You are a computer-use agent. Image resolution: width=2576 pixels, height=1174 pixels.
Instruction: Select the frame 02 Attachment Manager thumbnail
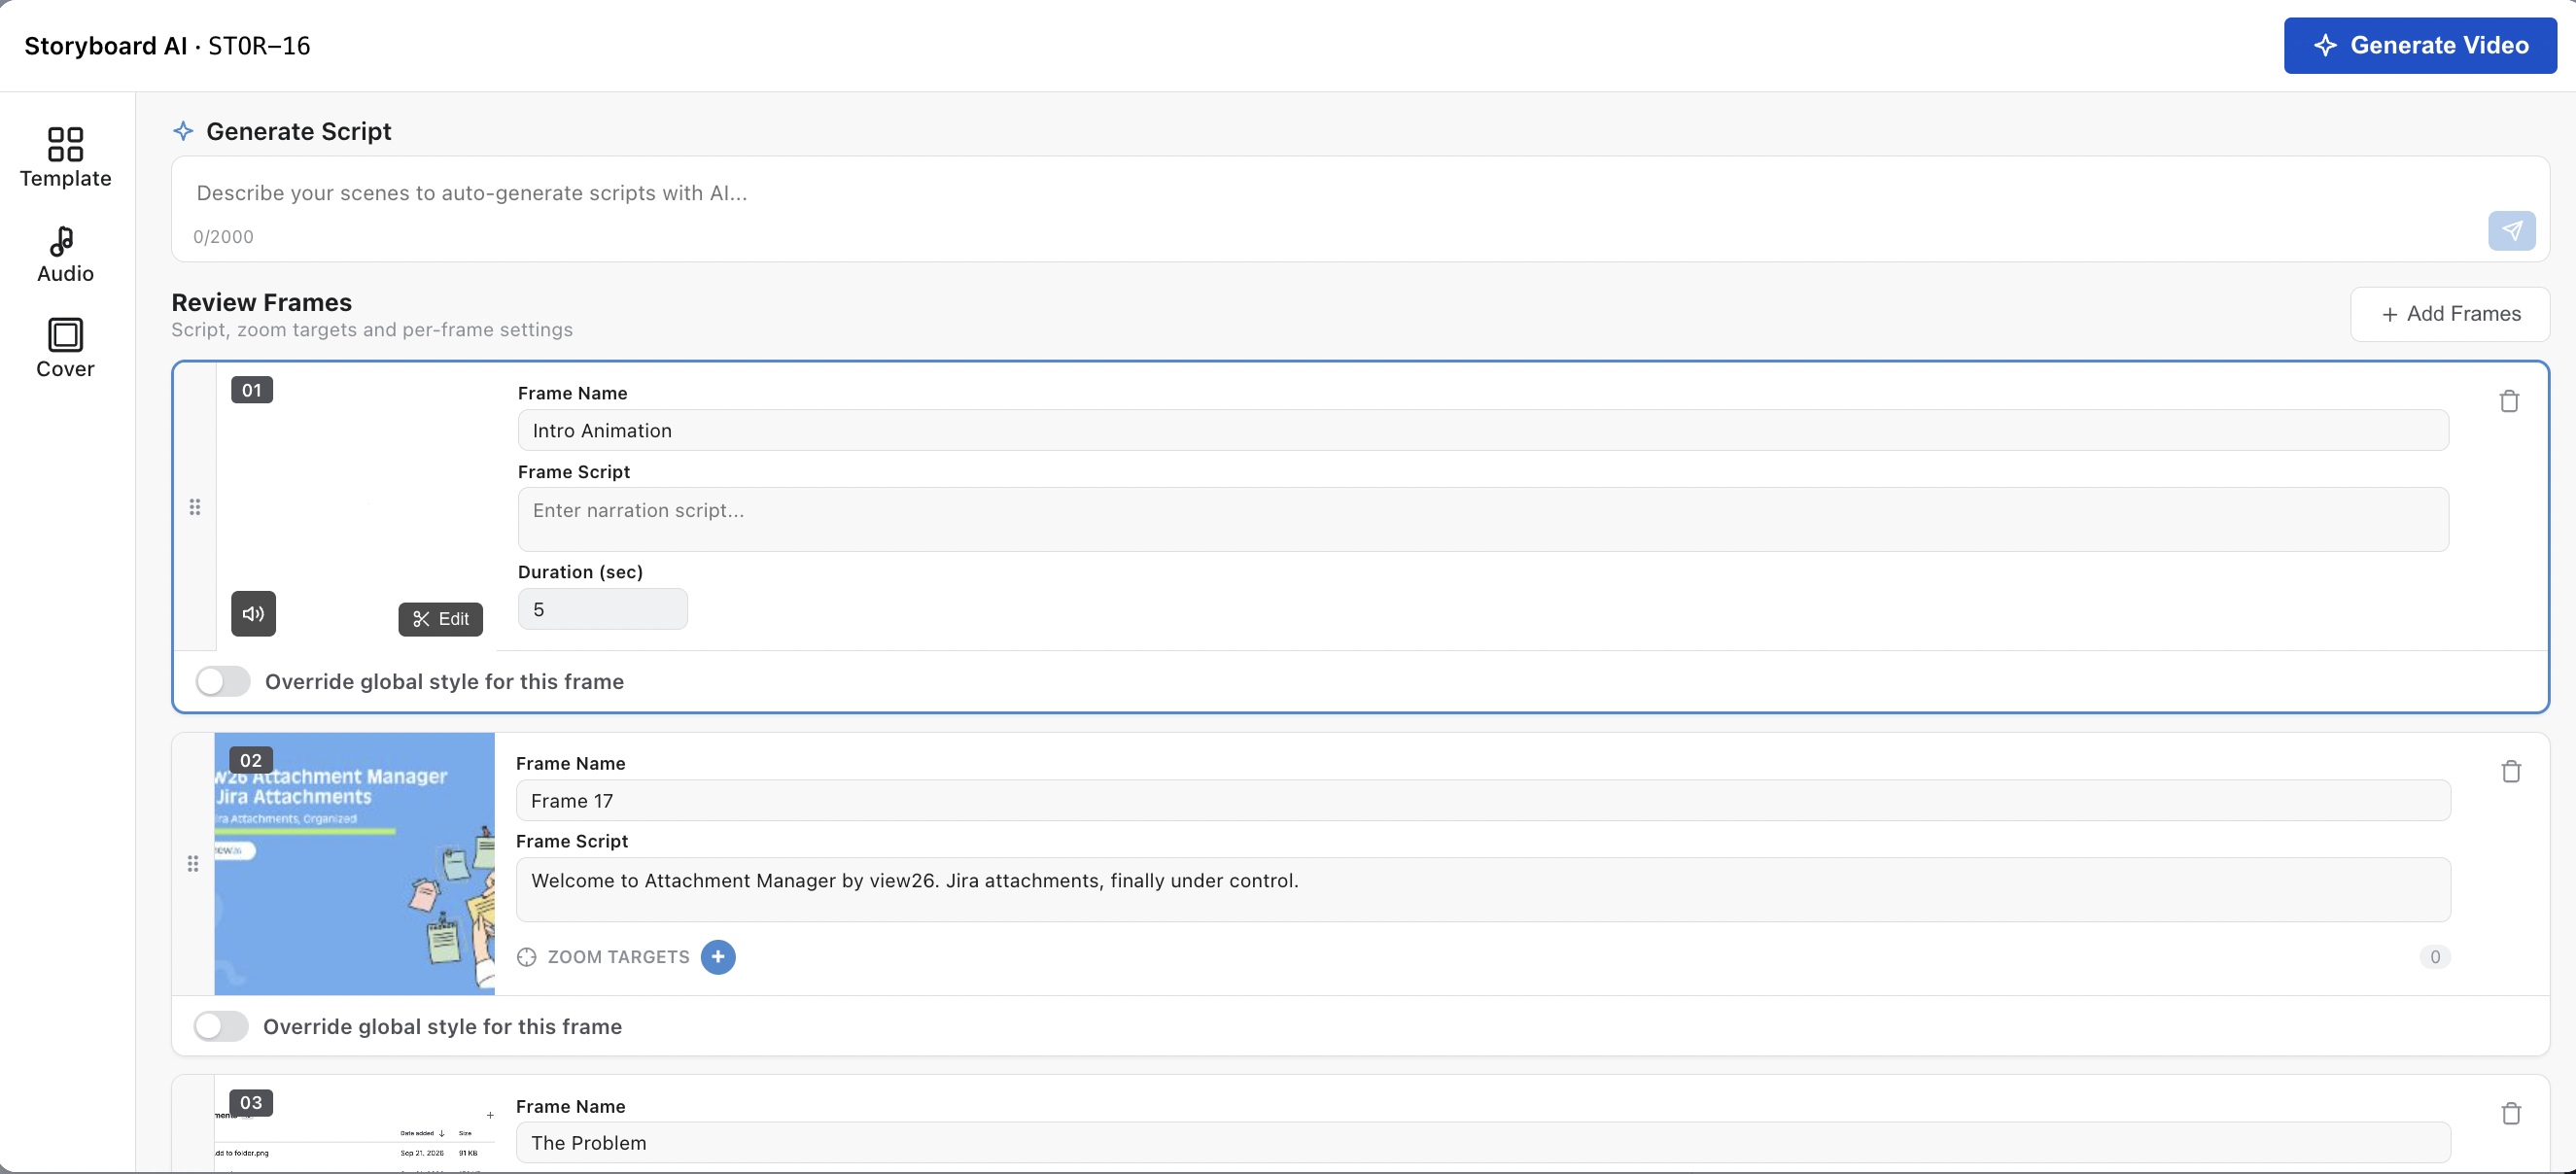point(354,863)
